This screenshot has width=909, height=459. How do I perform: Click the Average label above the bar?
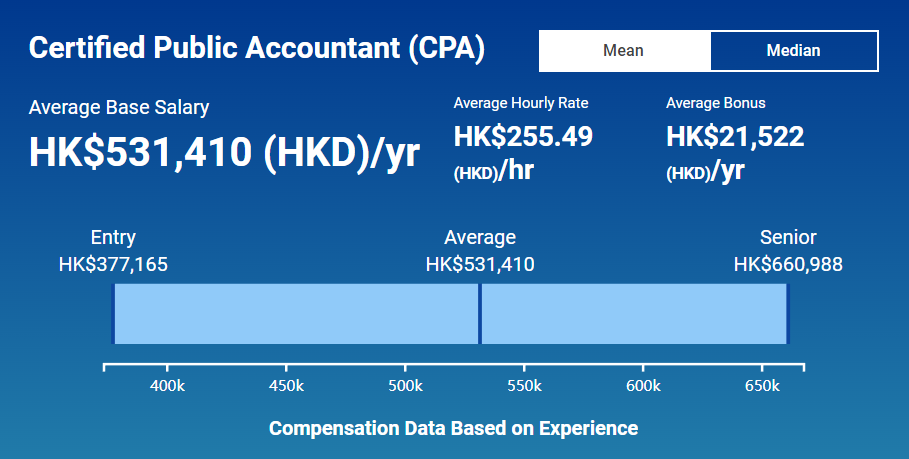[x=480, y=238]
